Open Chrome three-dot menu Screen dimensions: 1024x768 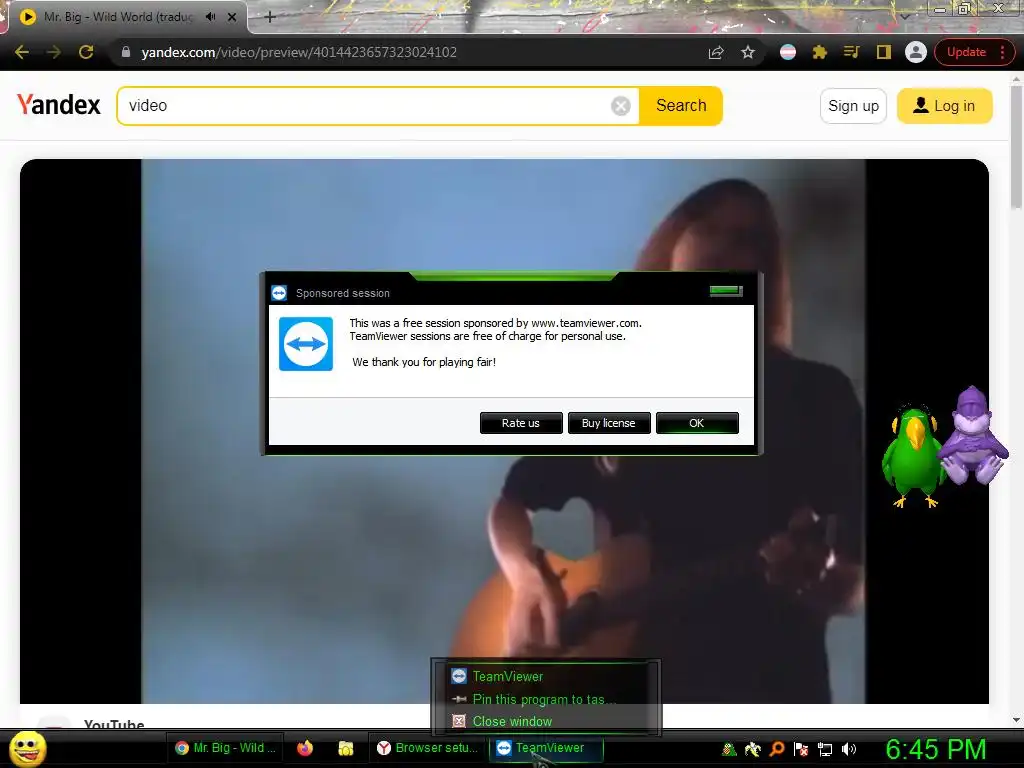coord(1002,52)
